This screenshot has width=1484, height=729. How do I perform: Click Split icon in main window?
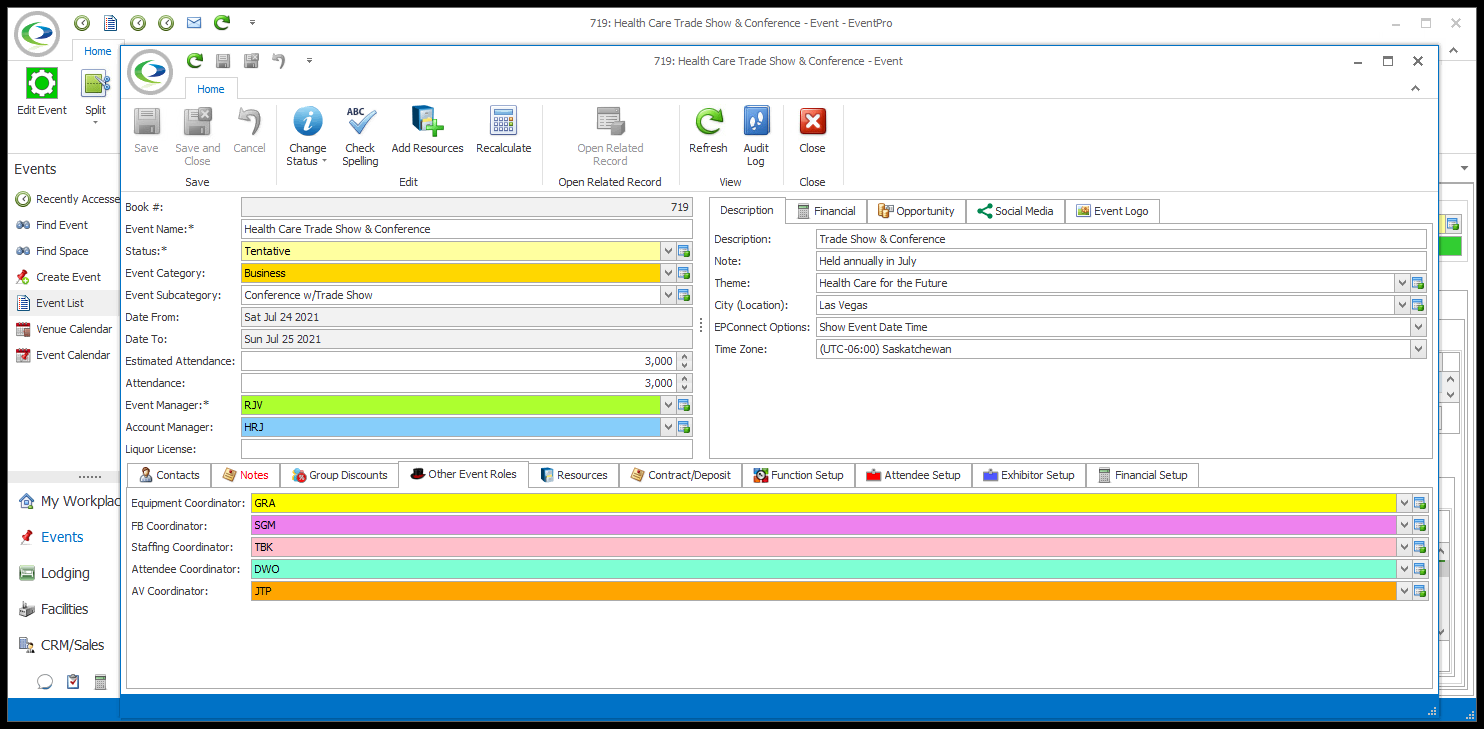tap(95, 84)
